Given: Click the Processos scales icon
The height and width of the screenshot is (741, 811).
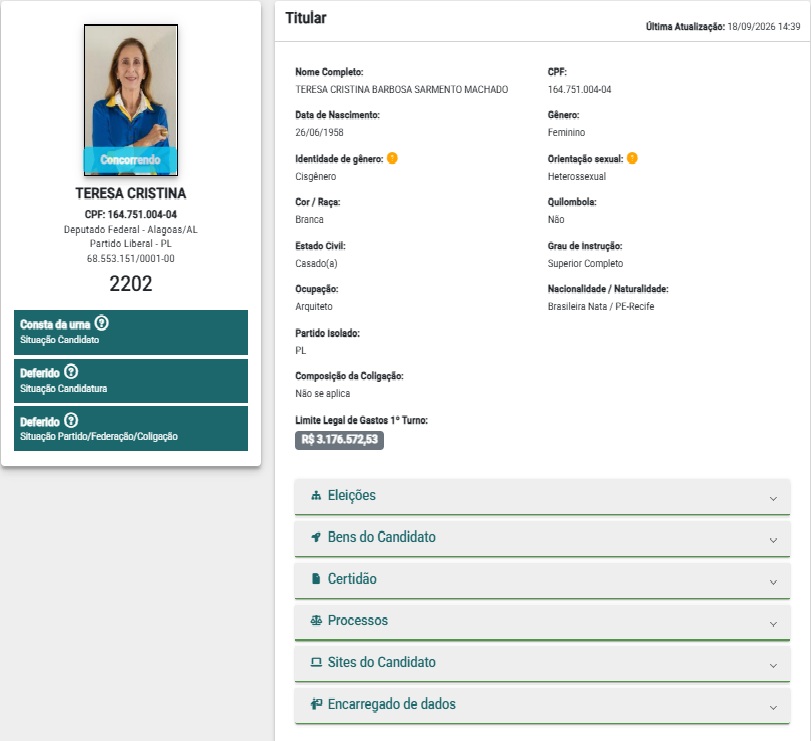Looking at the screenshot, I should [x=316, y=621].
